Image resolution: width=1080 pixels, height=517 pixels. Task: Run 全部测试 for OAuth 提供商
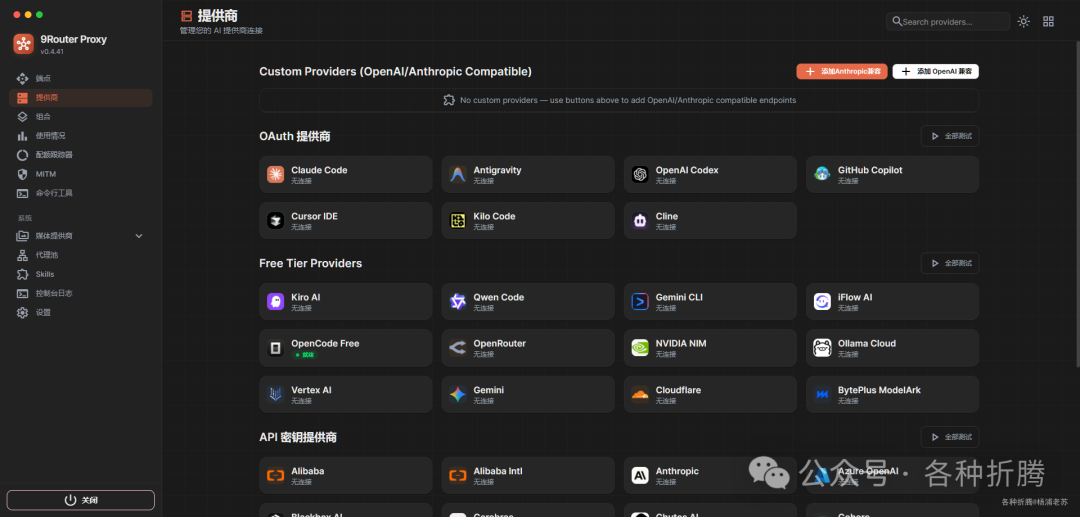pos(950,136)
